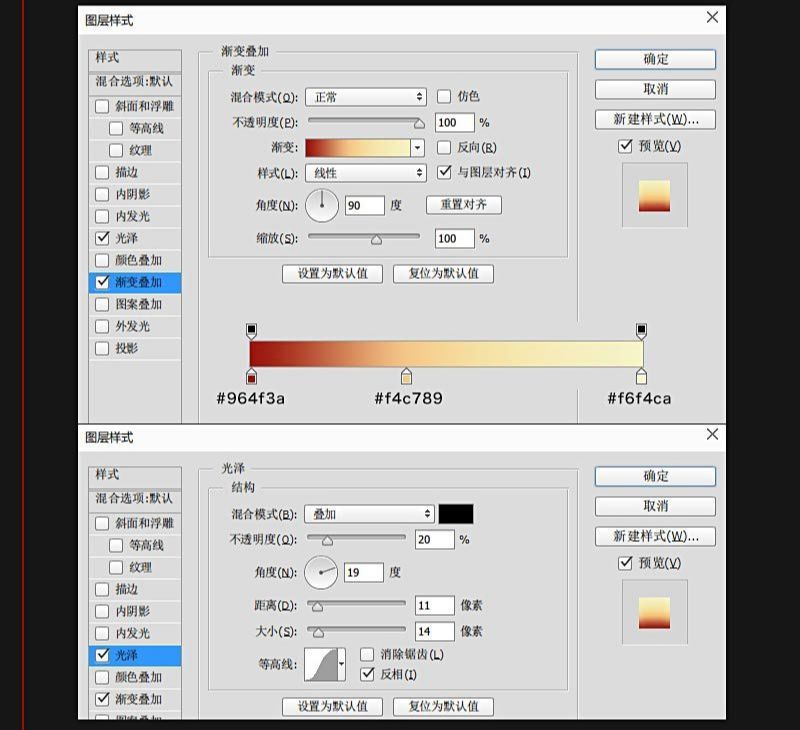Select 内发光 in the lower dialog style list
This screenshot has width=800, height=730.
(135, 634)
